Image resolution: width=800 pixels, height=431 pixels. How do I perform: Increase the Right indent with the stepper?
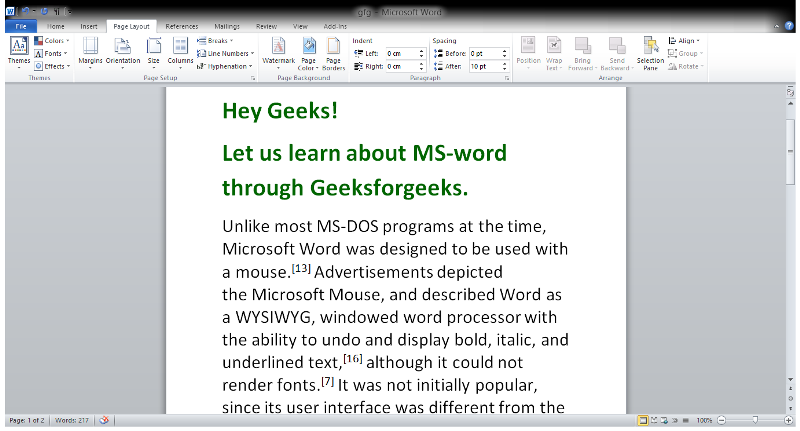point(421,64)
